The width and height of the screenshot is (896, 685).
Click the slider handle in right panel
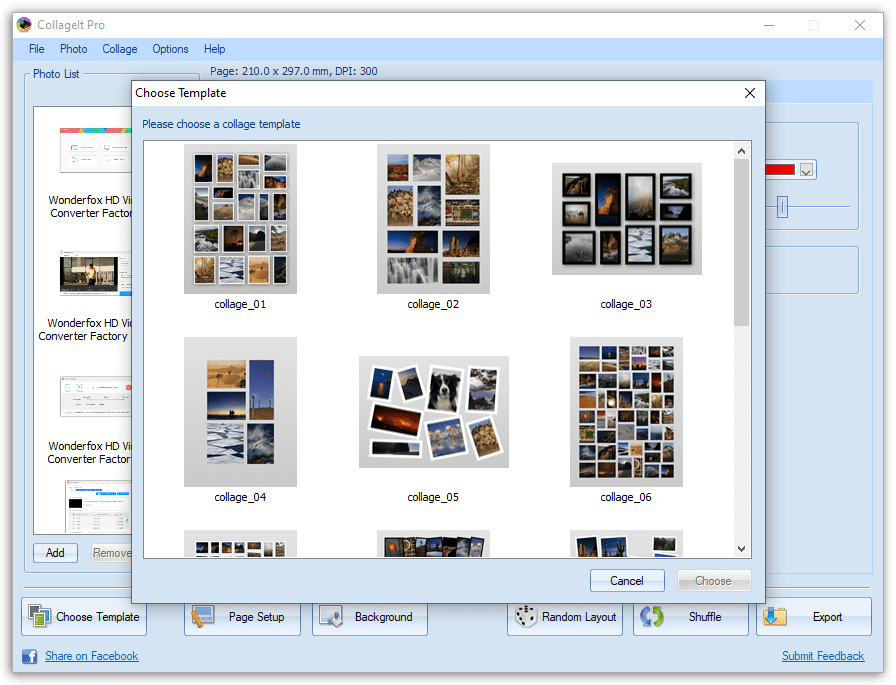click(x=782, y=207)
